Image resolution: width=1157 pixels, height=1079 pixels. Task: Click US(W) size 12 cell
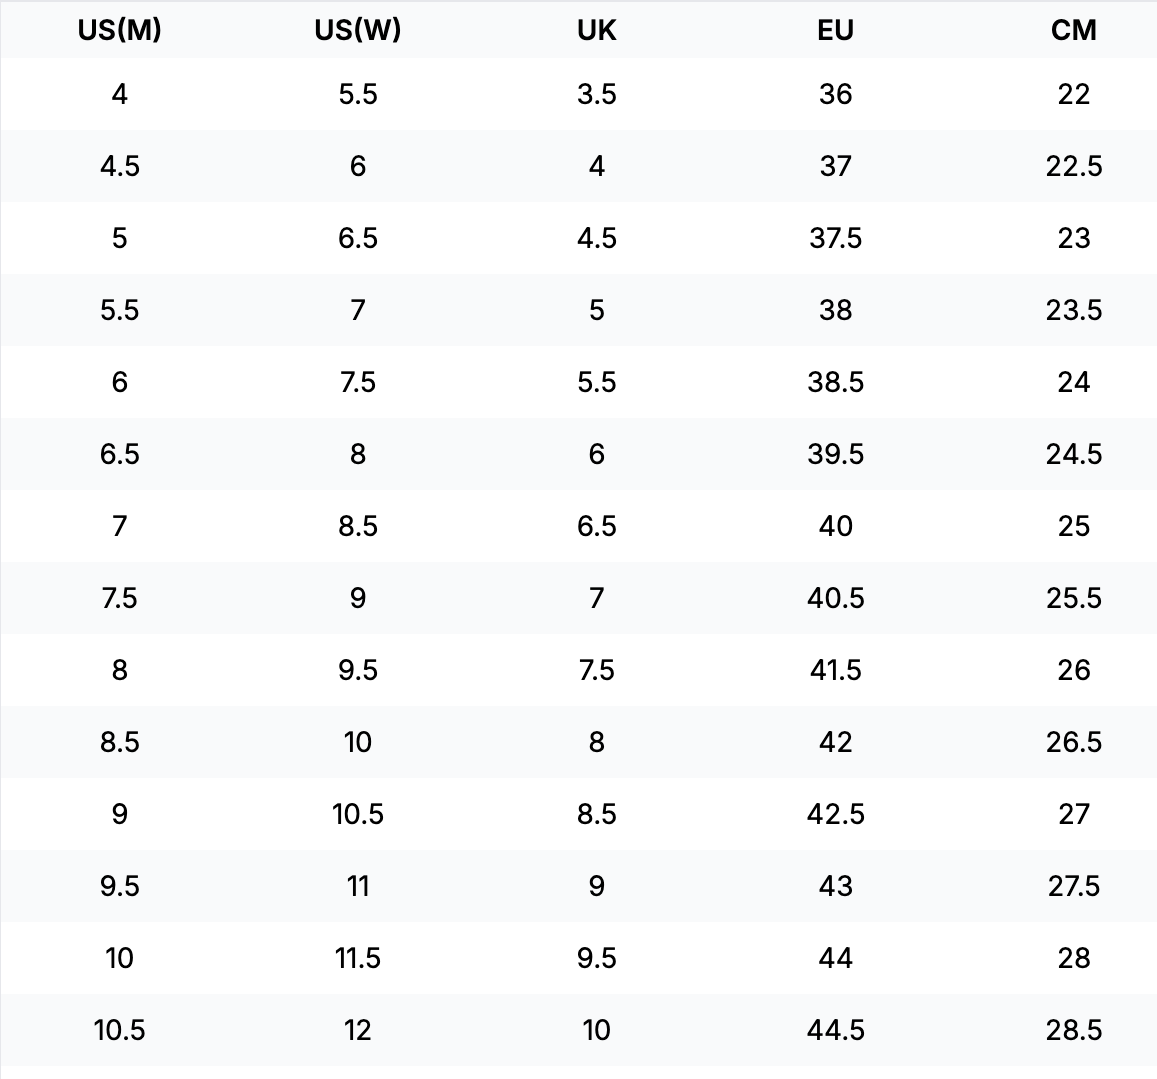358,1030
